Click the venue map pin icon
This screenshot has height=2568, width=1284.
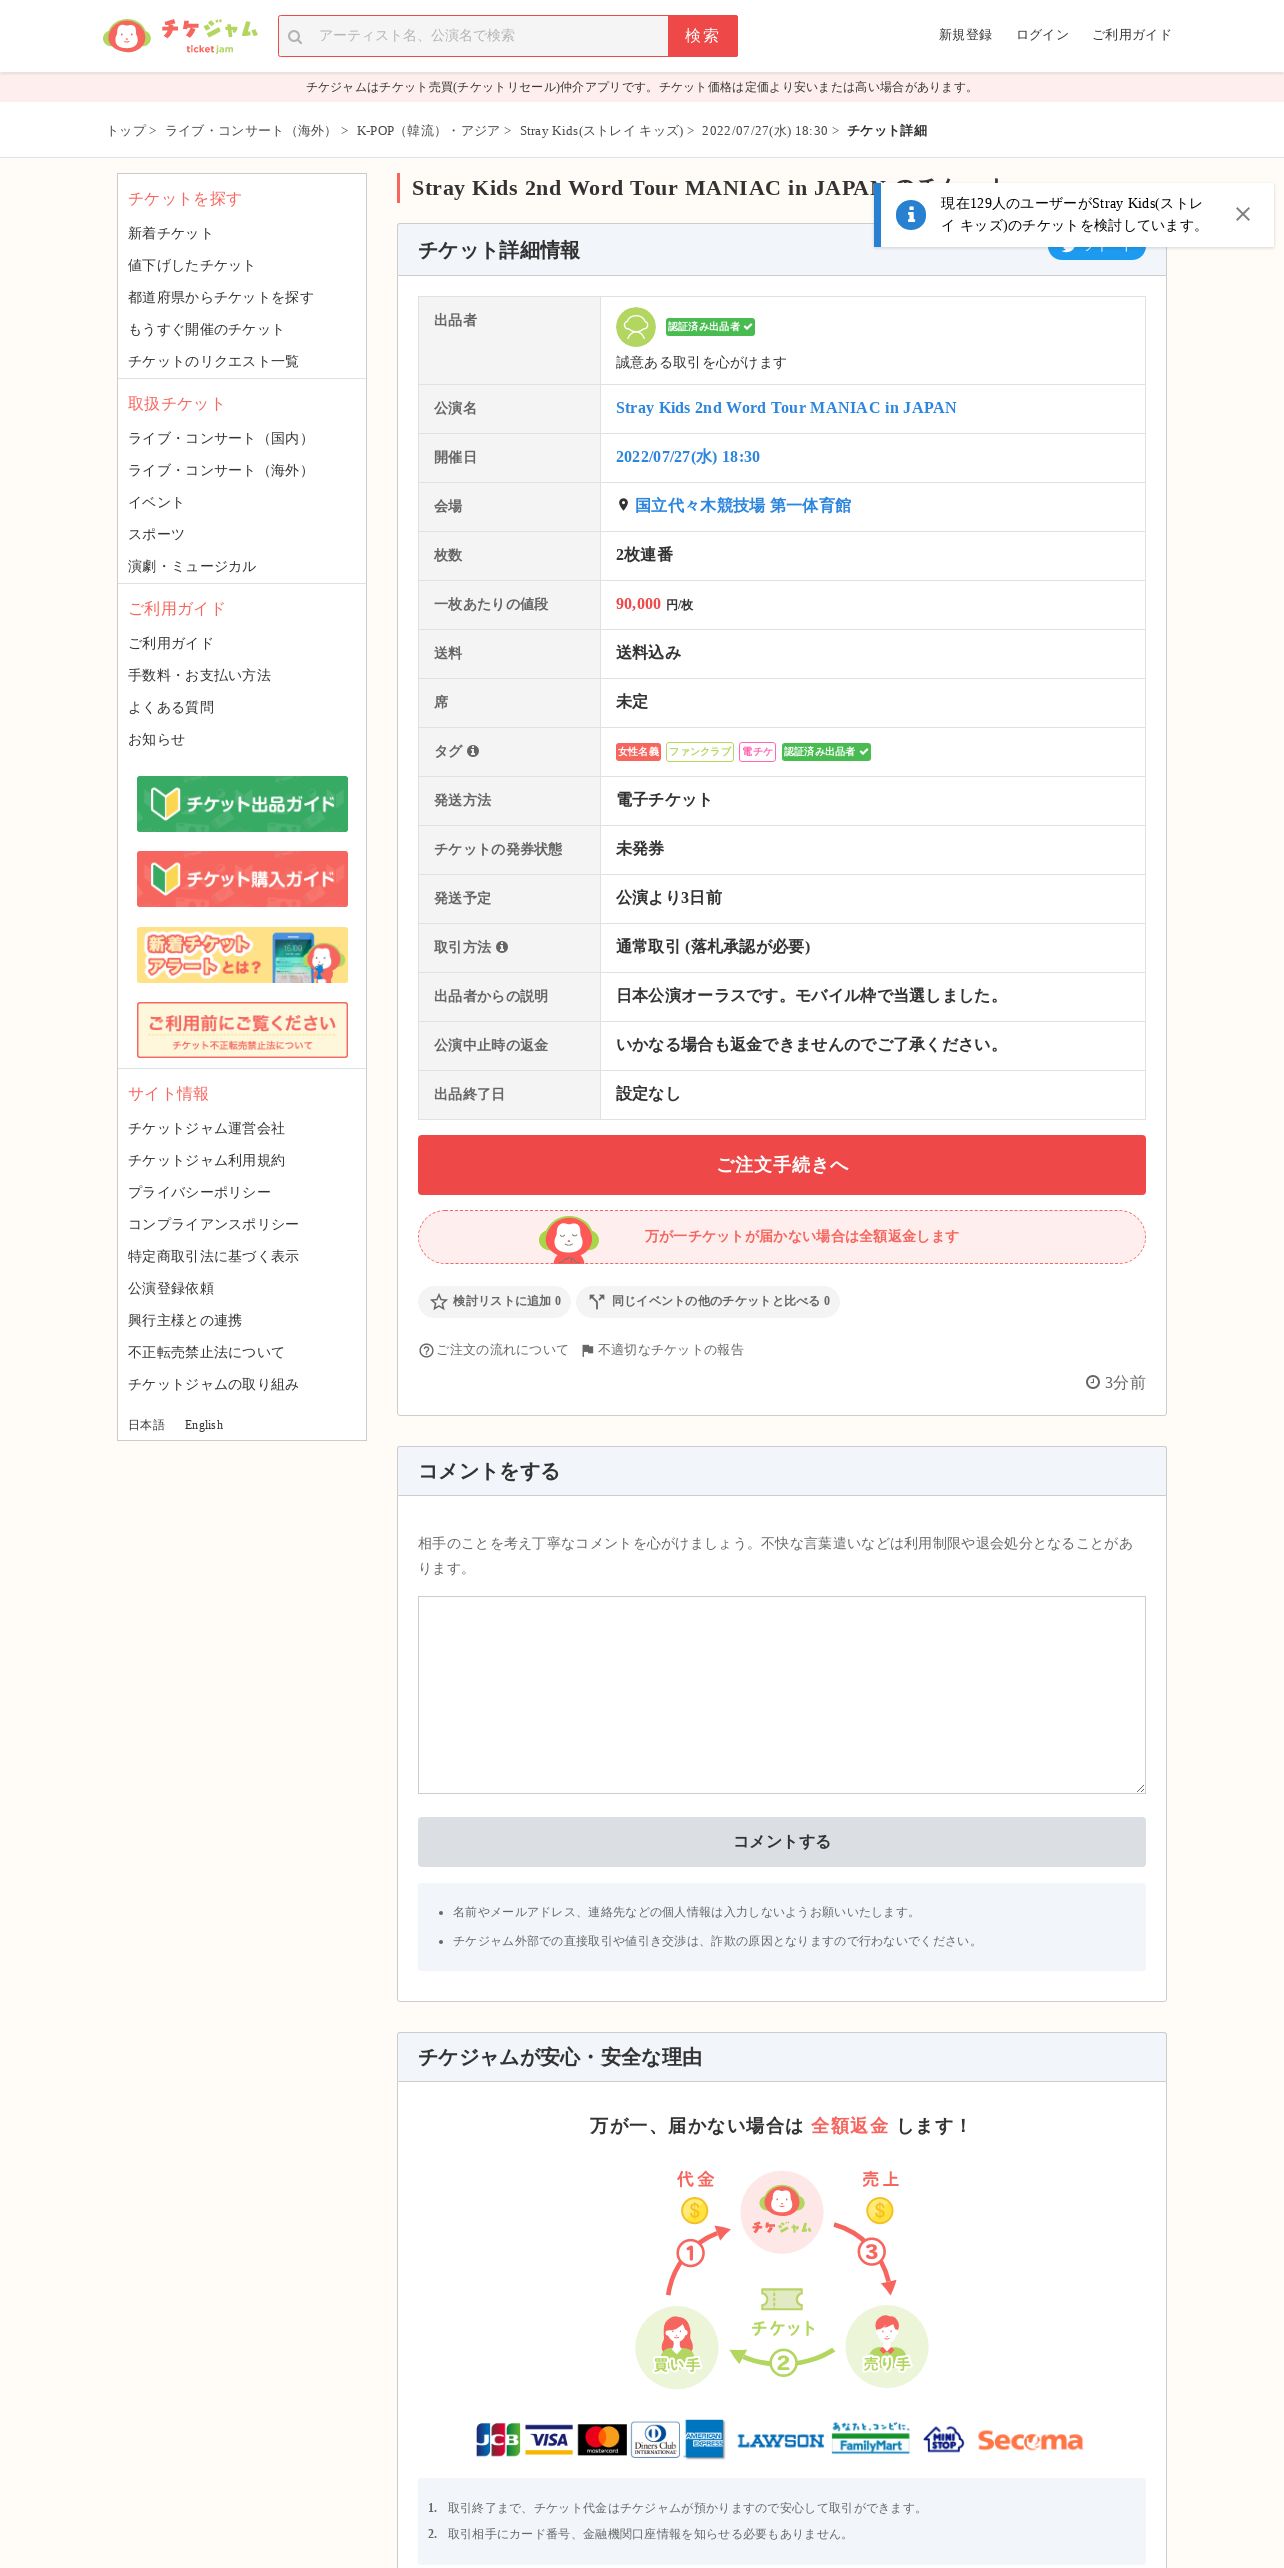(623, 505)
